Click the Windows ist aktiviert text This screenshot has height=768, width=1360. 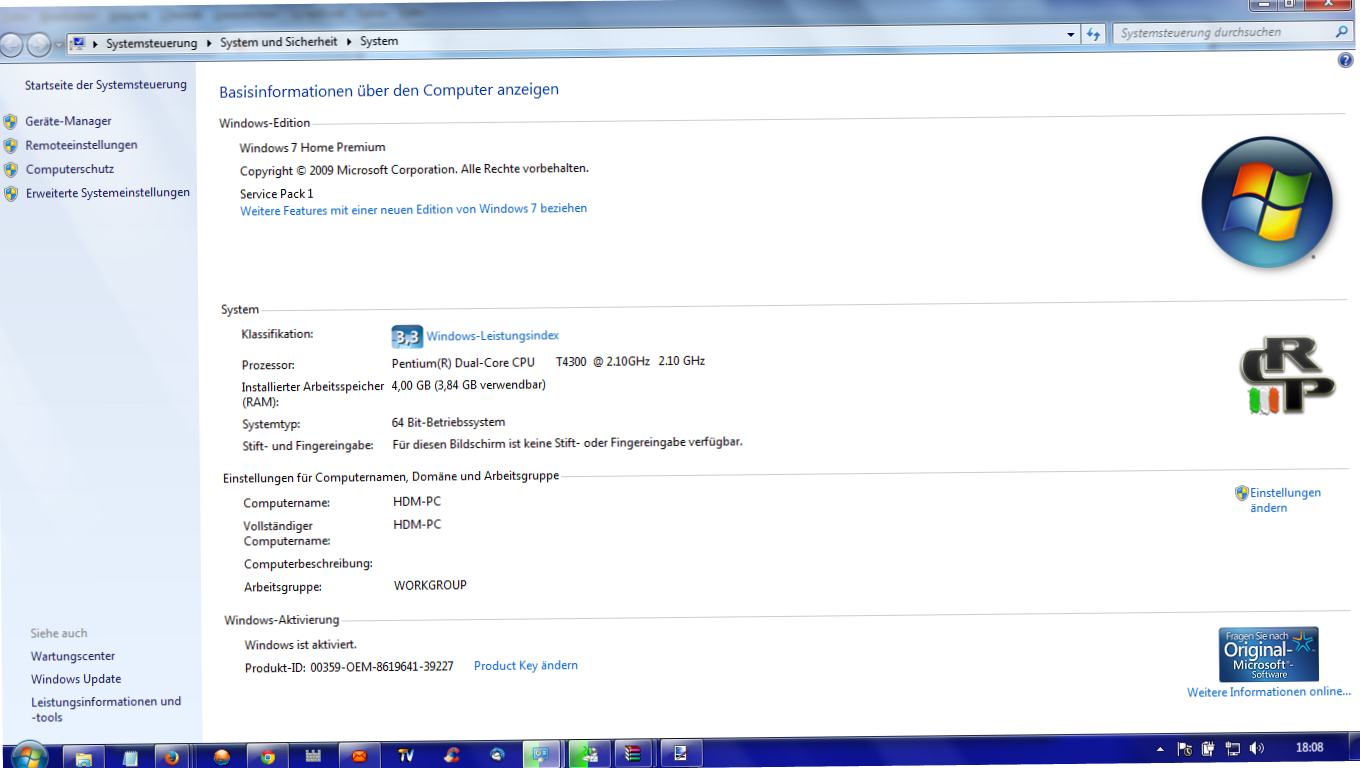[x=301, y=645]
